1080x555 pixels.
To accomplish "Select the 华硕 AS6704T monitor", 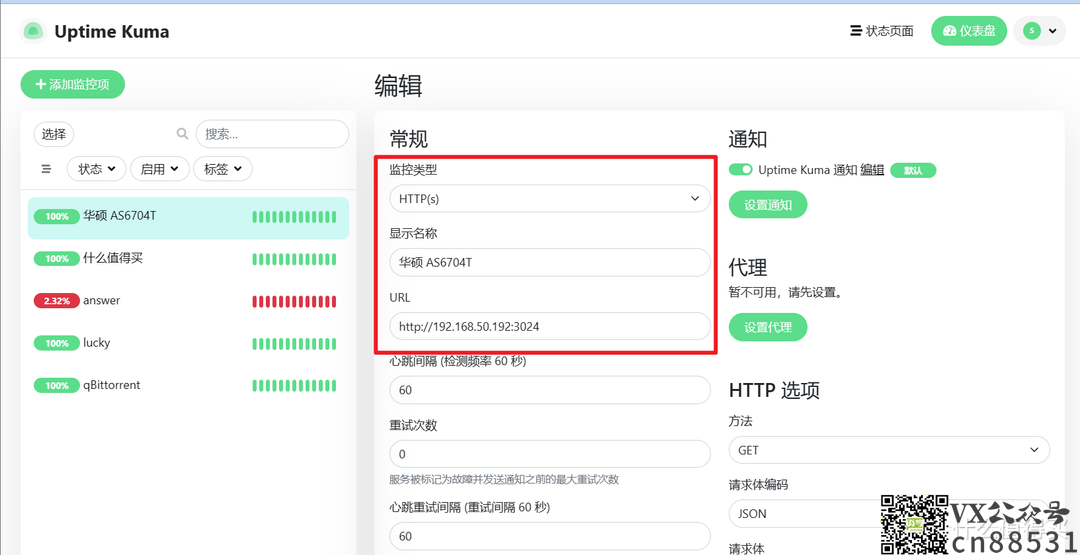I will coord(188,218).
